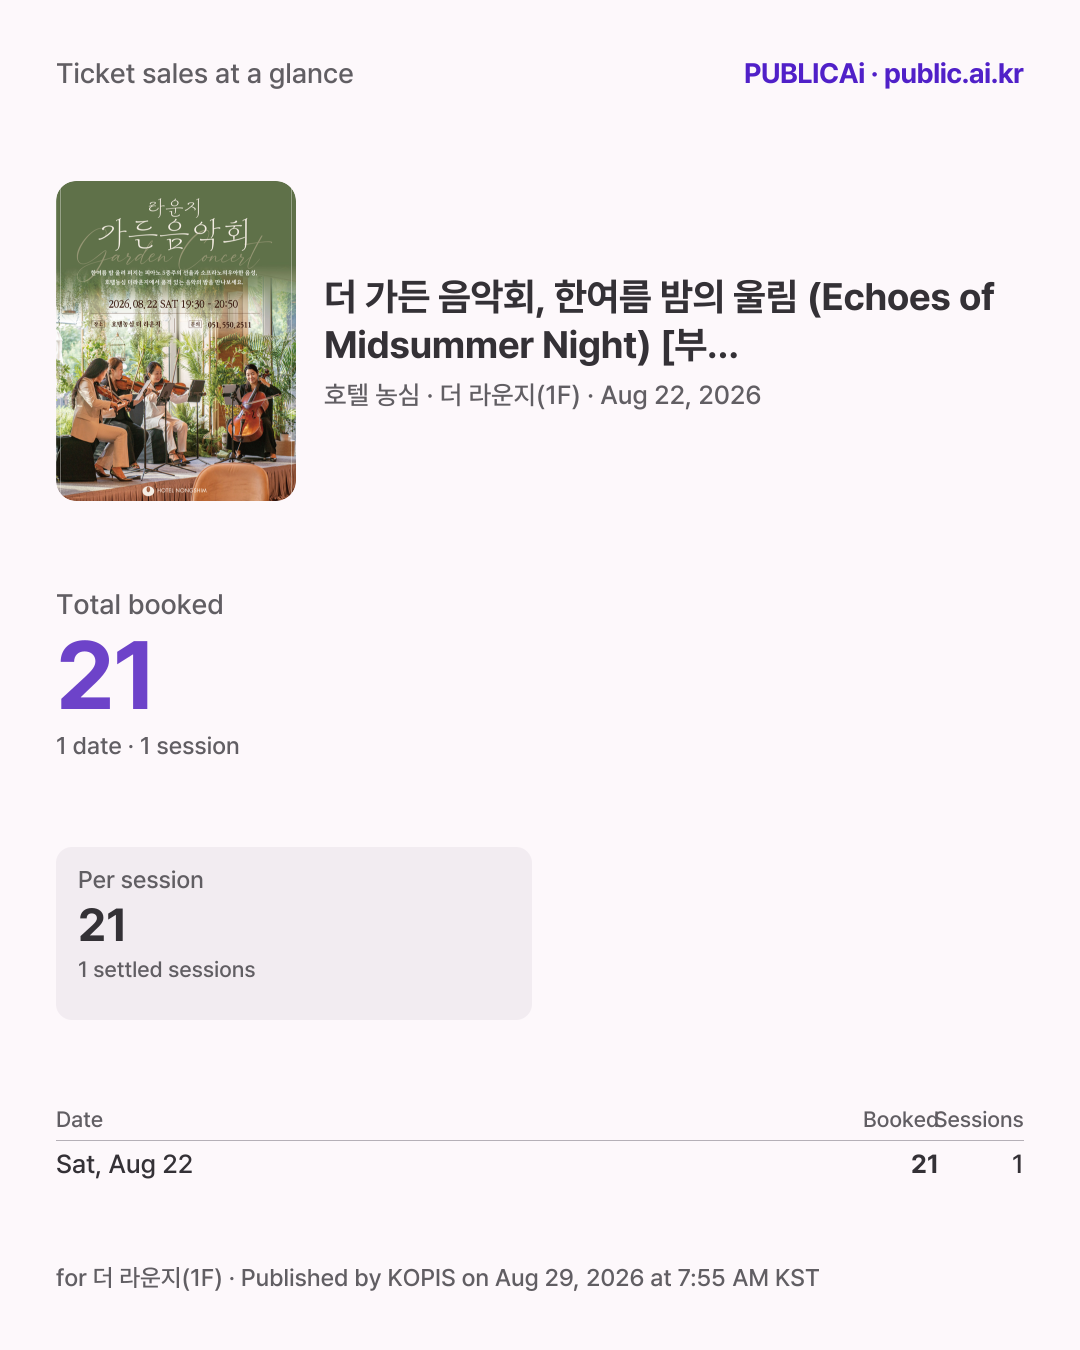Click the 1 date · 1 session text
The height and width of the screenshot is (1350, 1080).
[148, 746]
